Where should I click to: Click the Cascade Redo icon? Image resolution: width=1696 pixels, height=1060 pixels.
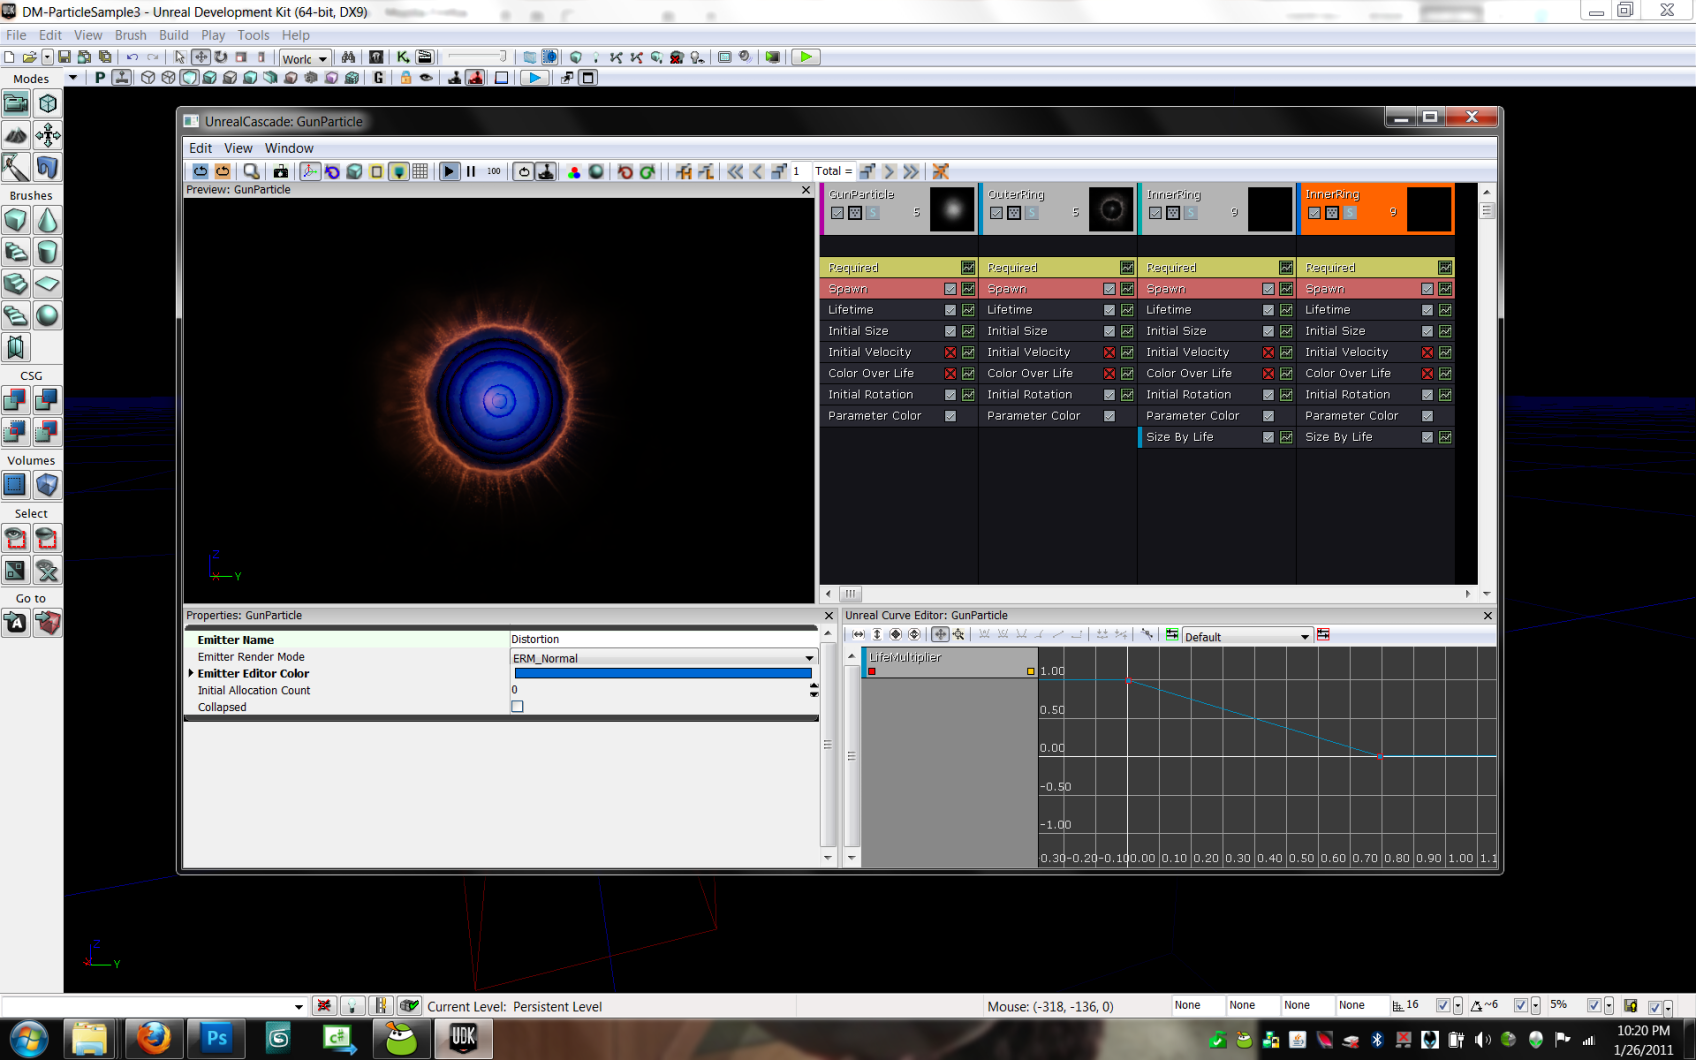click(x=647, y=171)
